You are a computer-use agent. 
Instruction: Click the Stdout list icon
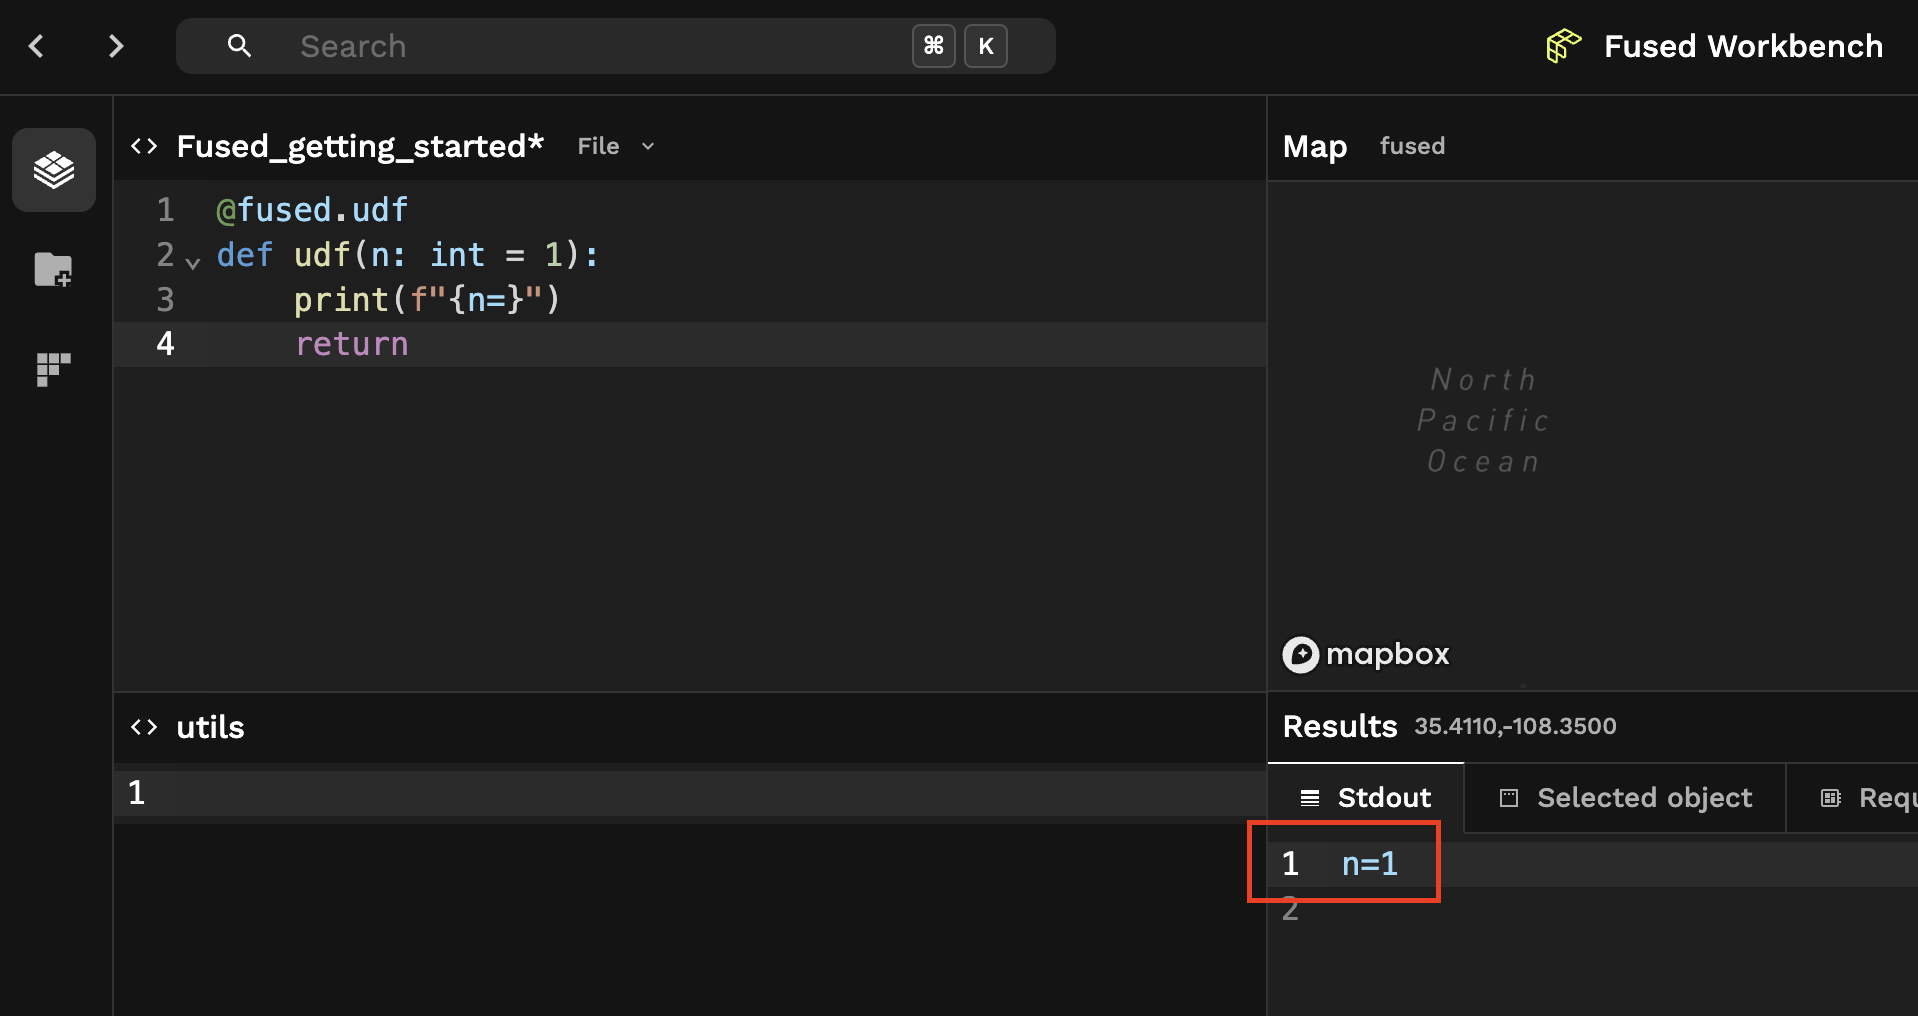point(1309,798)
